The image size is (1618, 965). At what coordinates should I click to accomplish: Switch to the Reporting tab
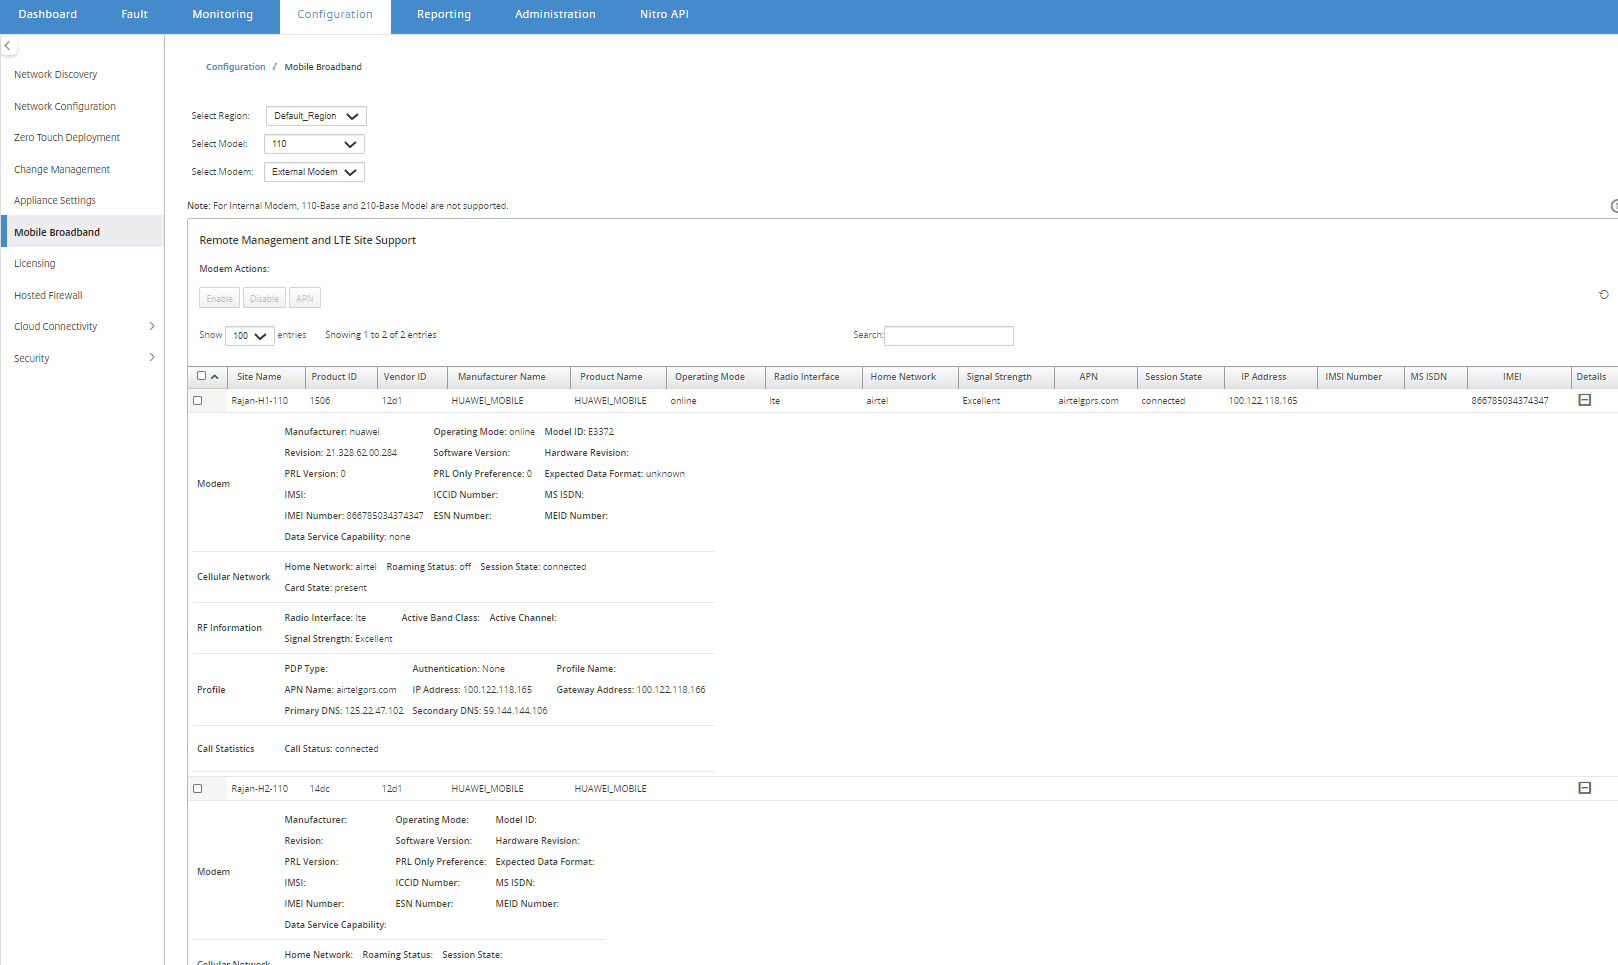(x=444, y=15)
